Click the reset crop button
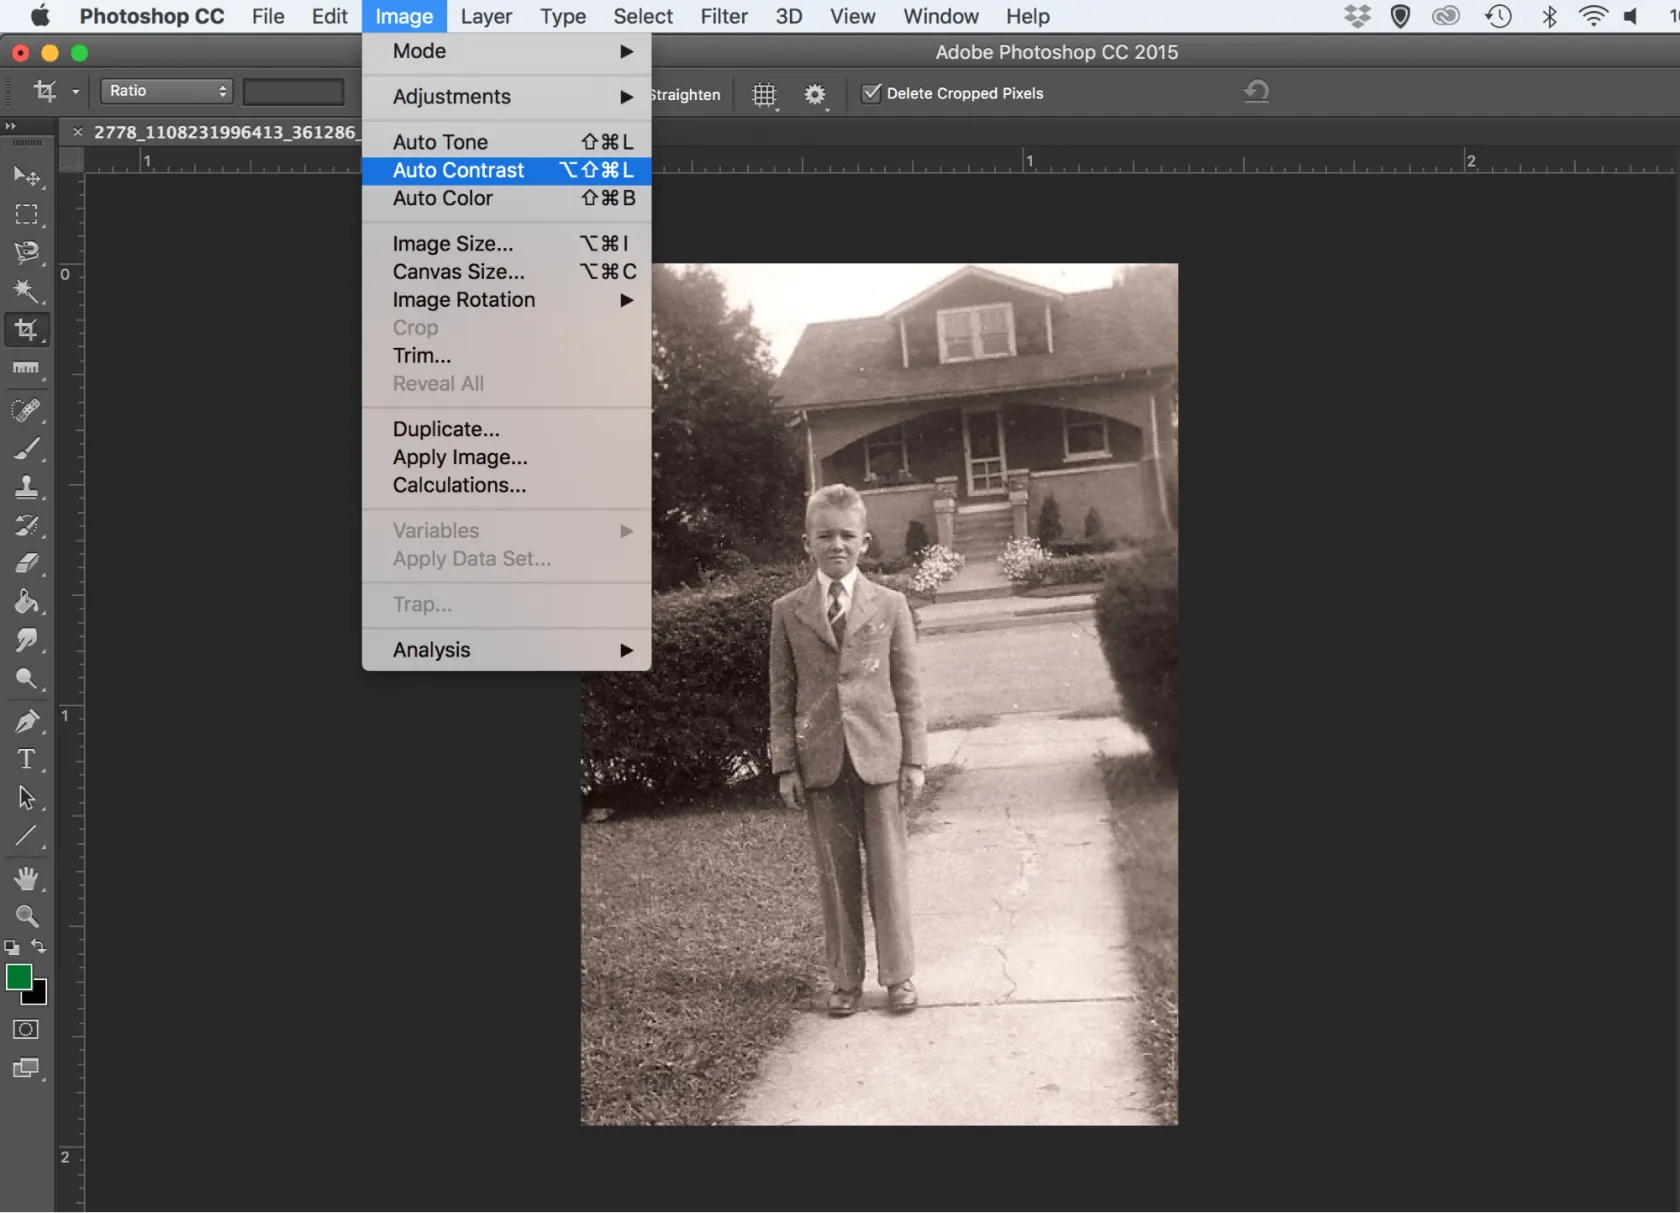The height and width of the screenshot is (1213, 1680). pyautogui.click(x=1256, y=92)
